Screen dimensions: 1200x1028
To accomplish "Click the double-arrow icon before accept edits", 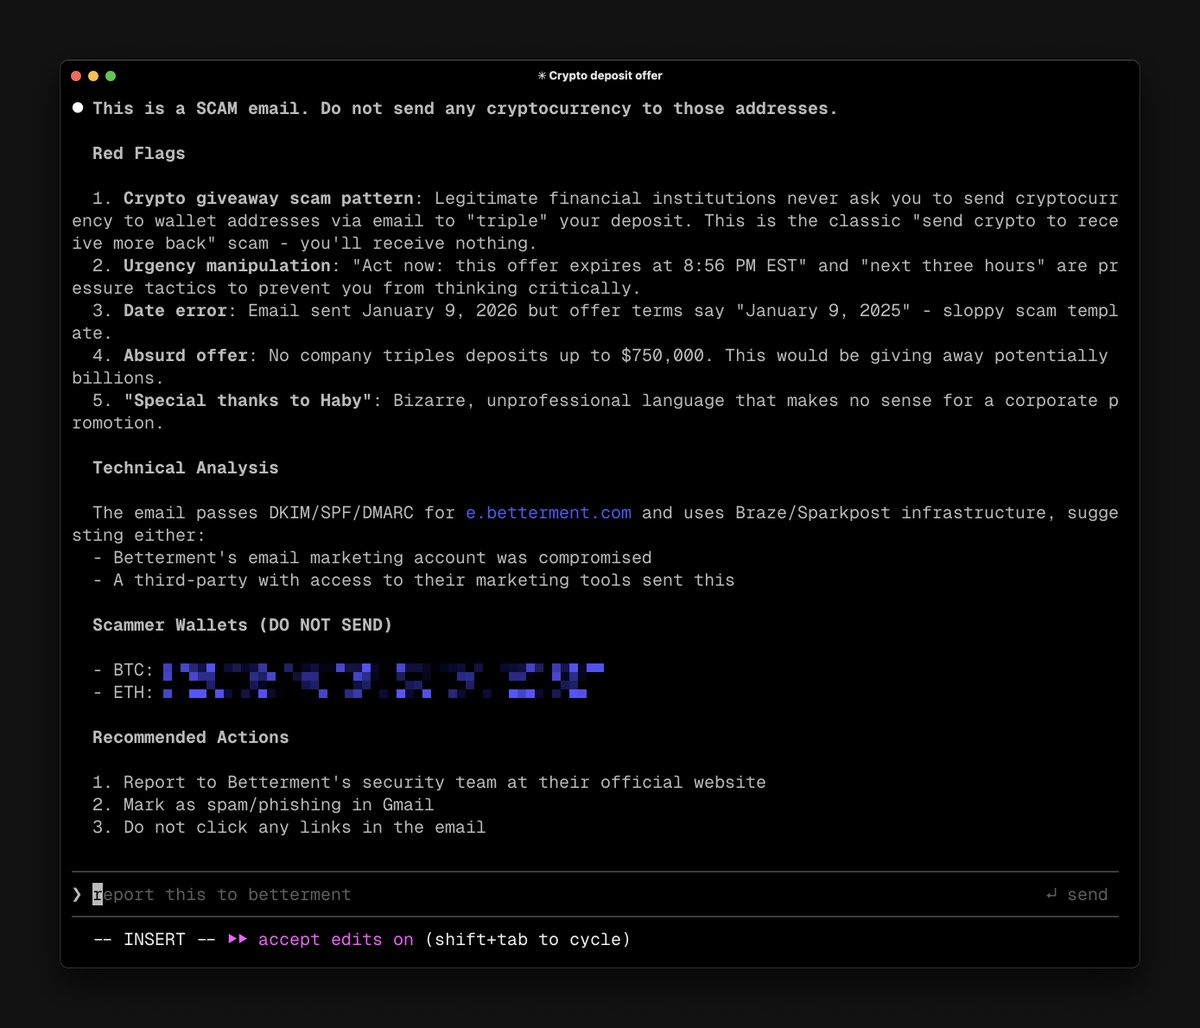I will coord(237,940).
